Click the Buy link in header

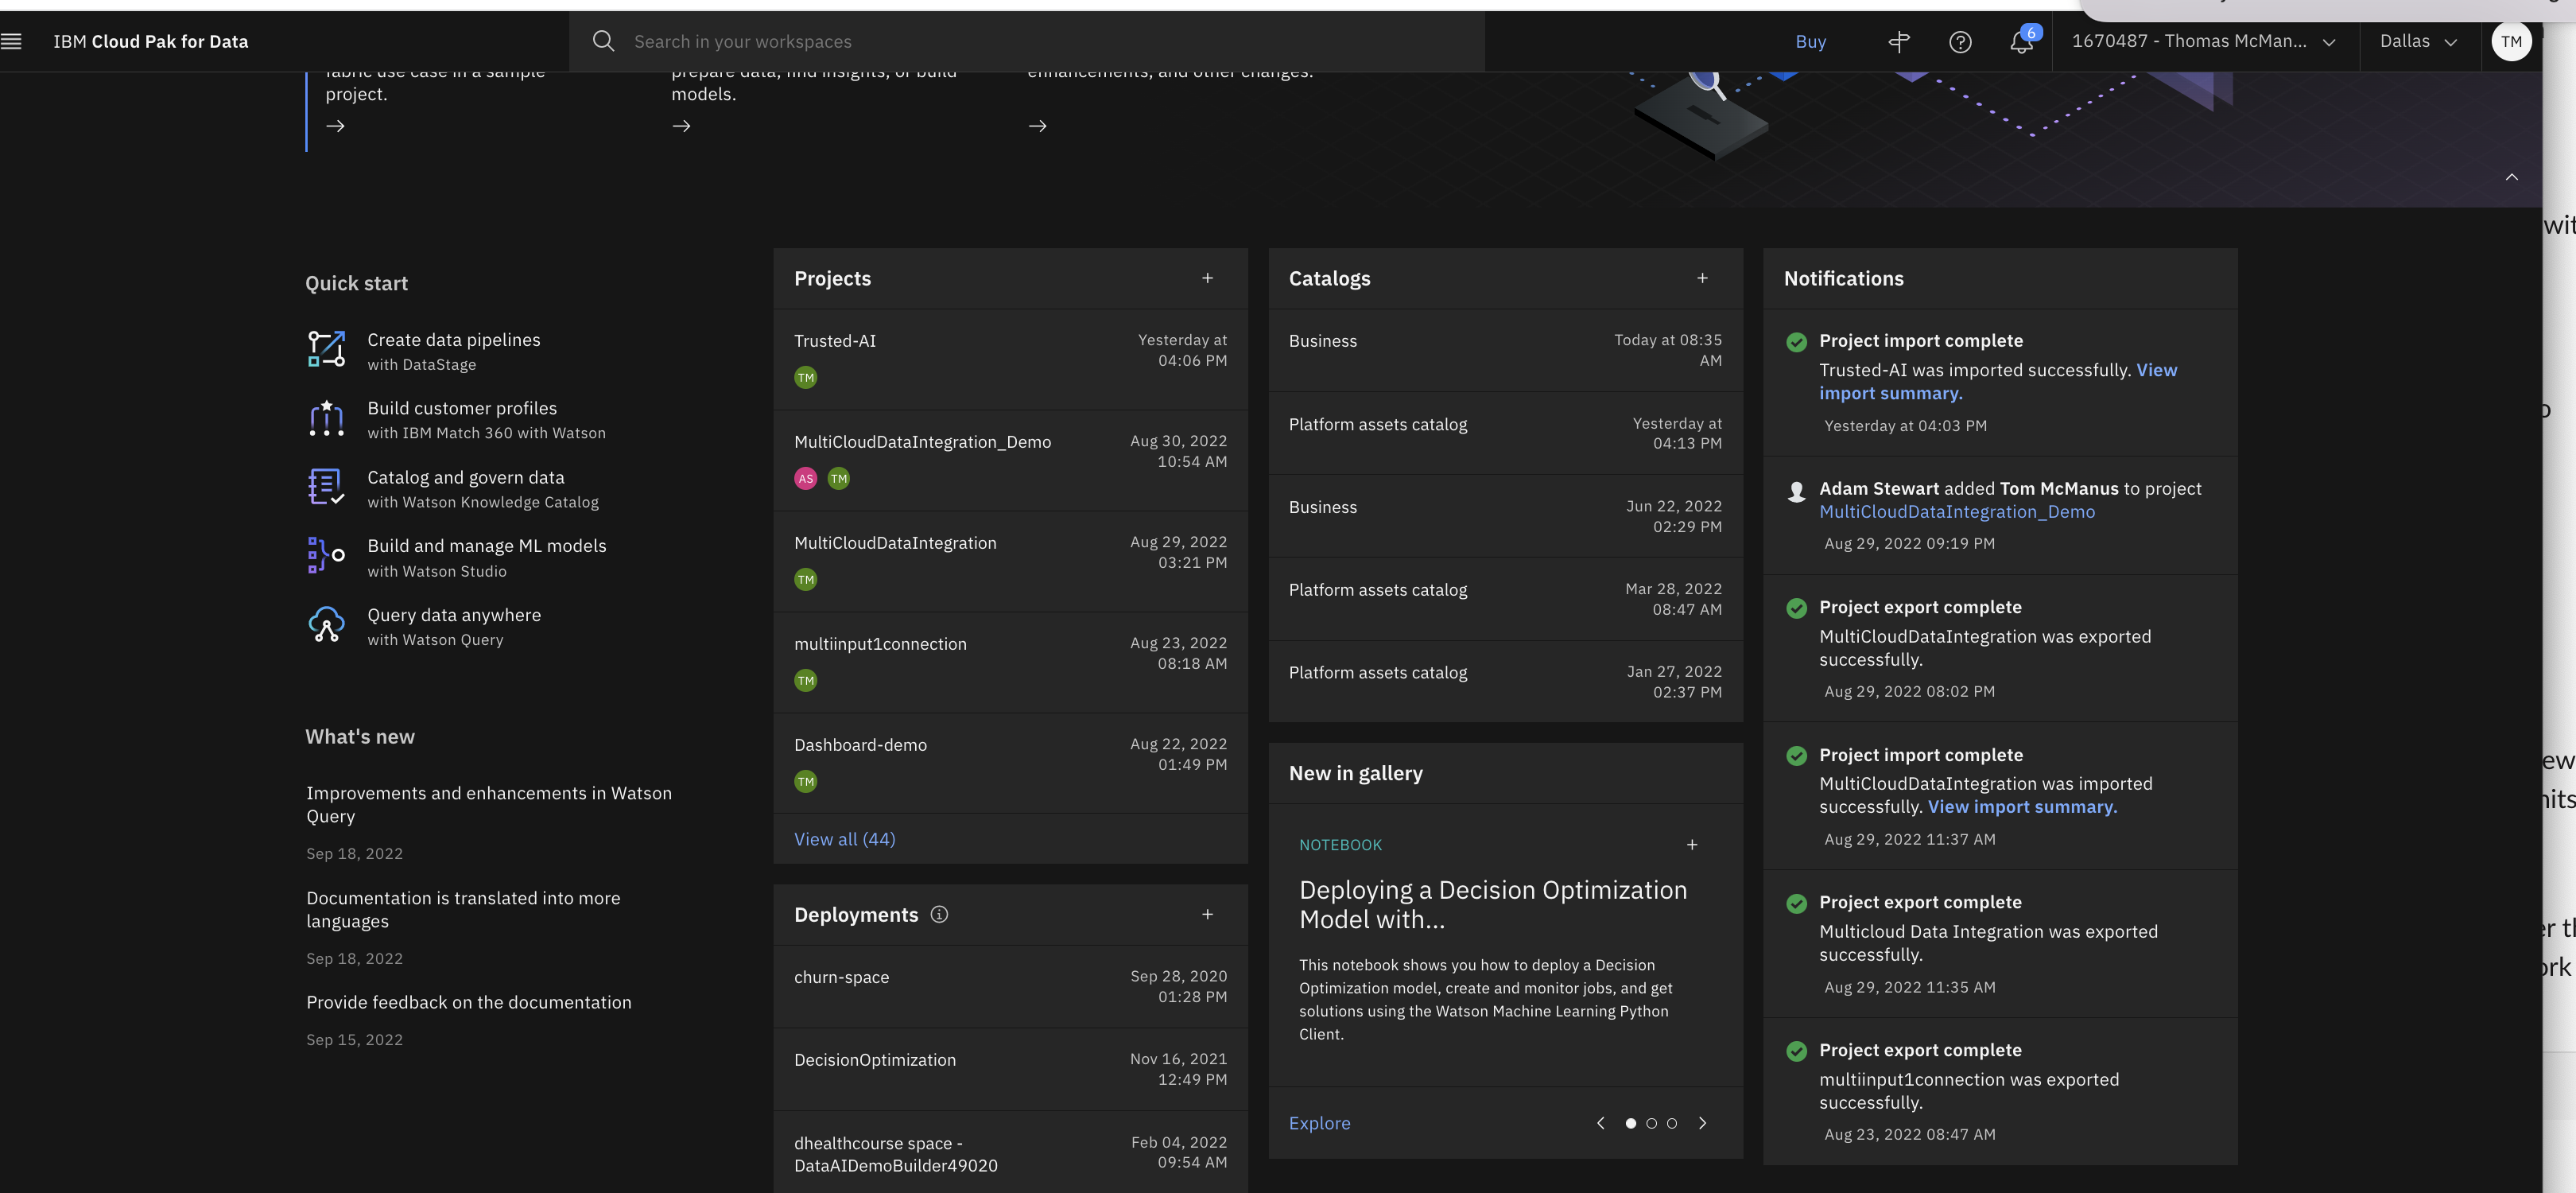(1810, 42)
